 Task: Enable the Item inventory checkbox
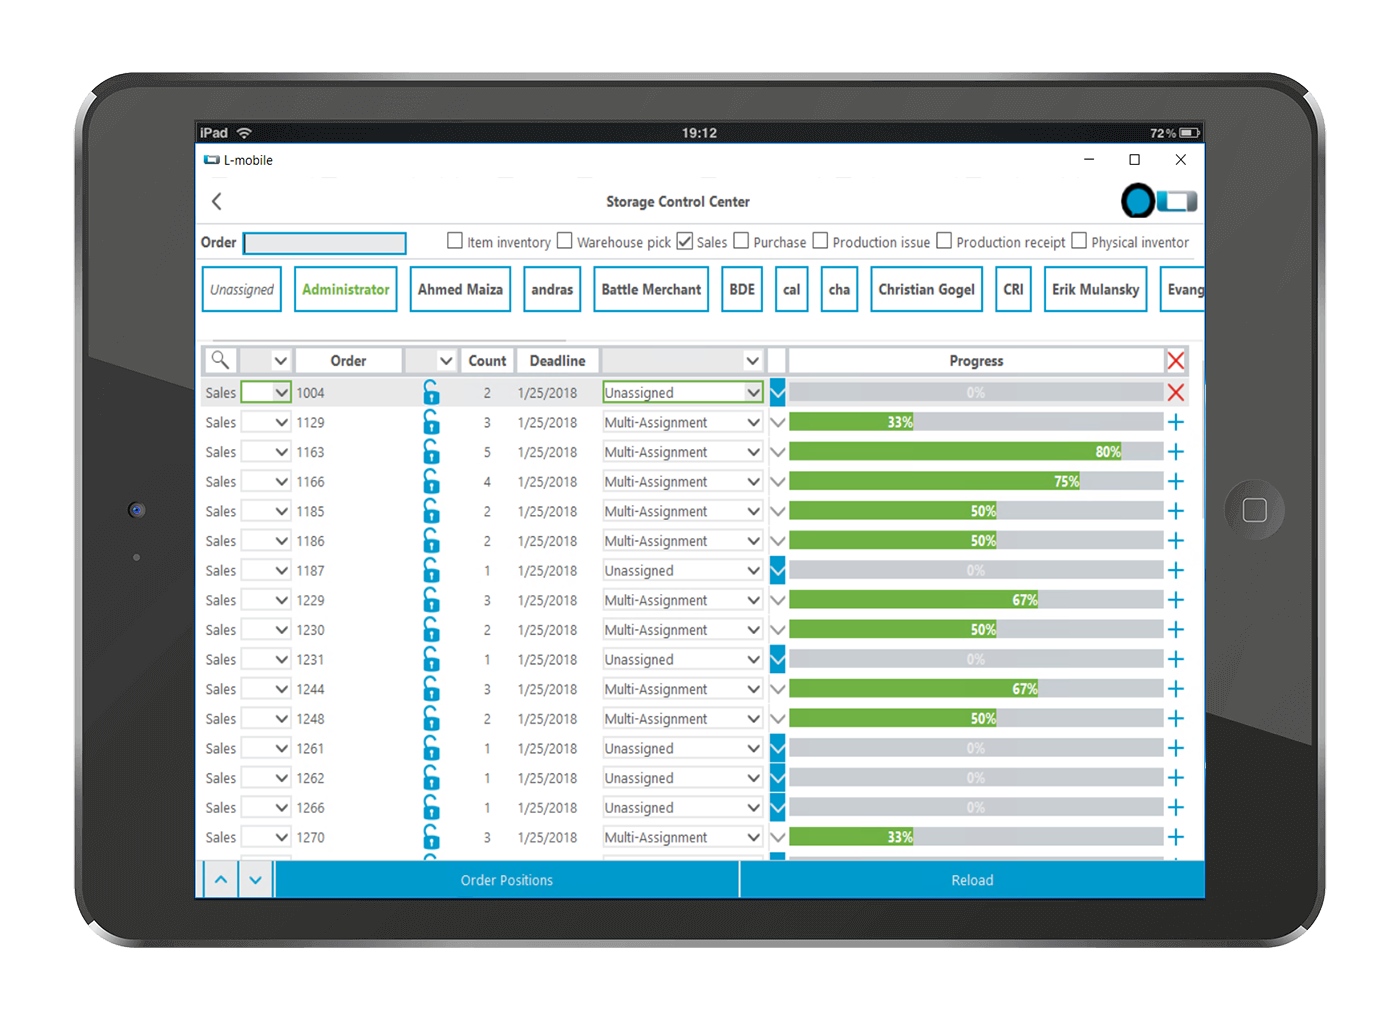pyautogui.click(x=455, y=241)
